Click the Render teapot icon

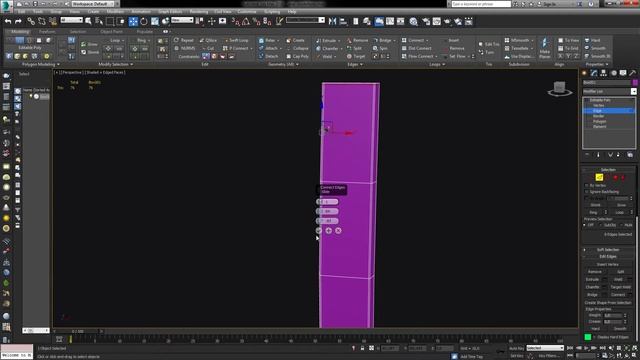click(x=447, y=21)
